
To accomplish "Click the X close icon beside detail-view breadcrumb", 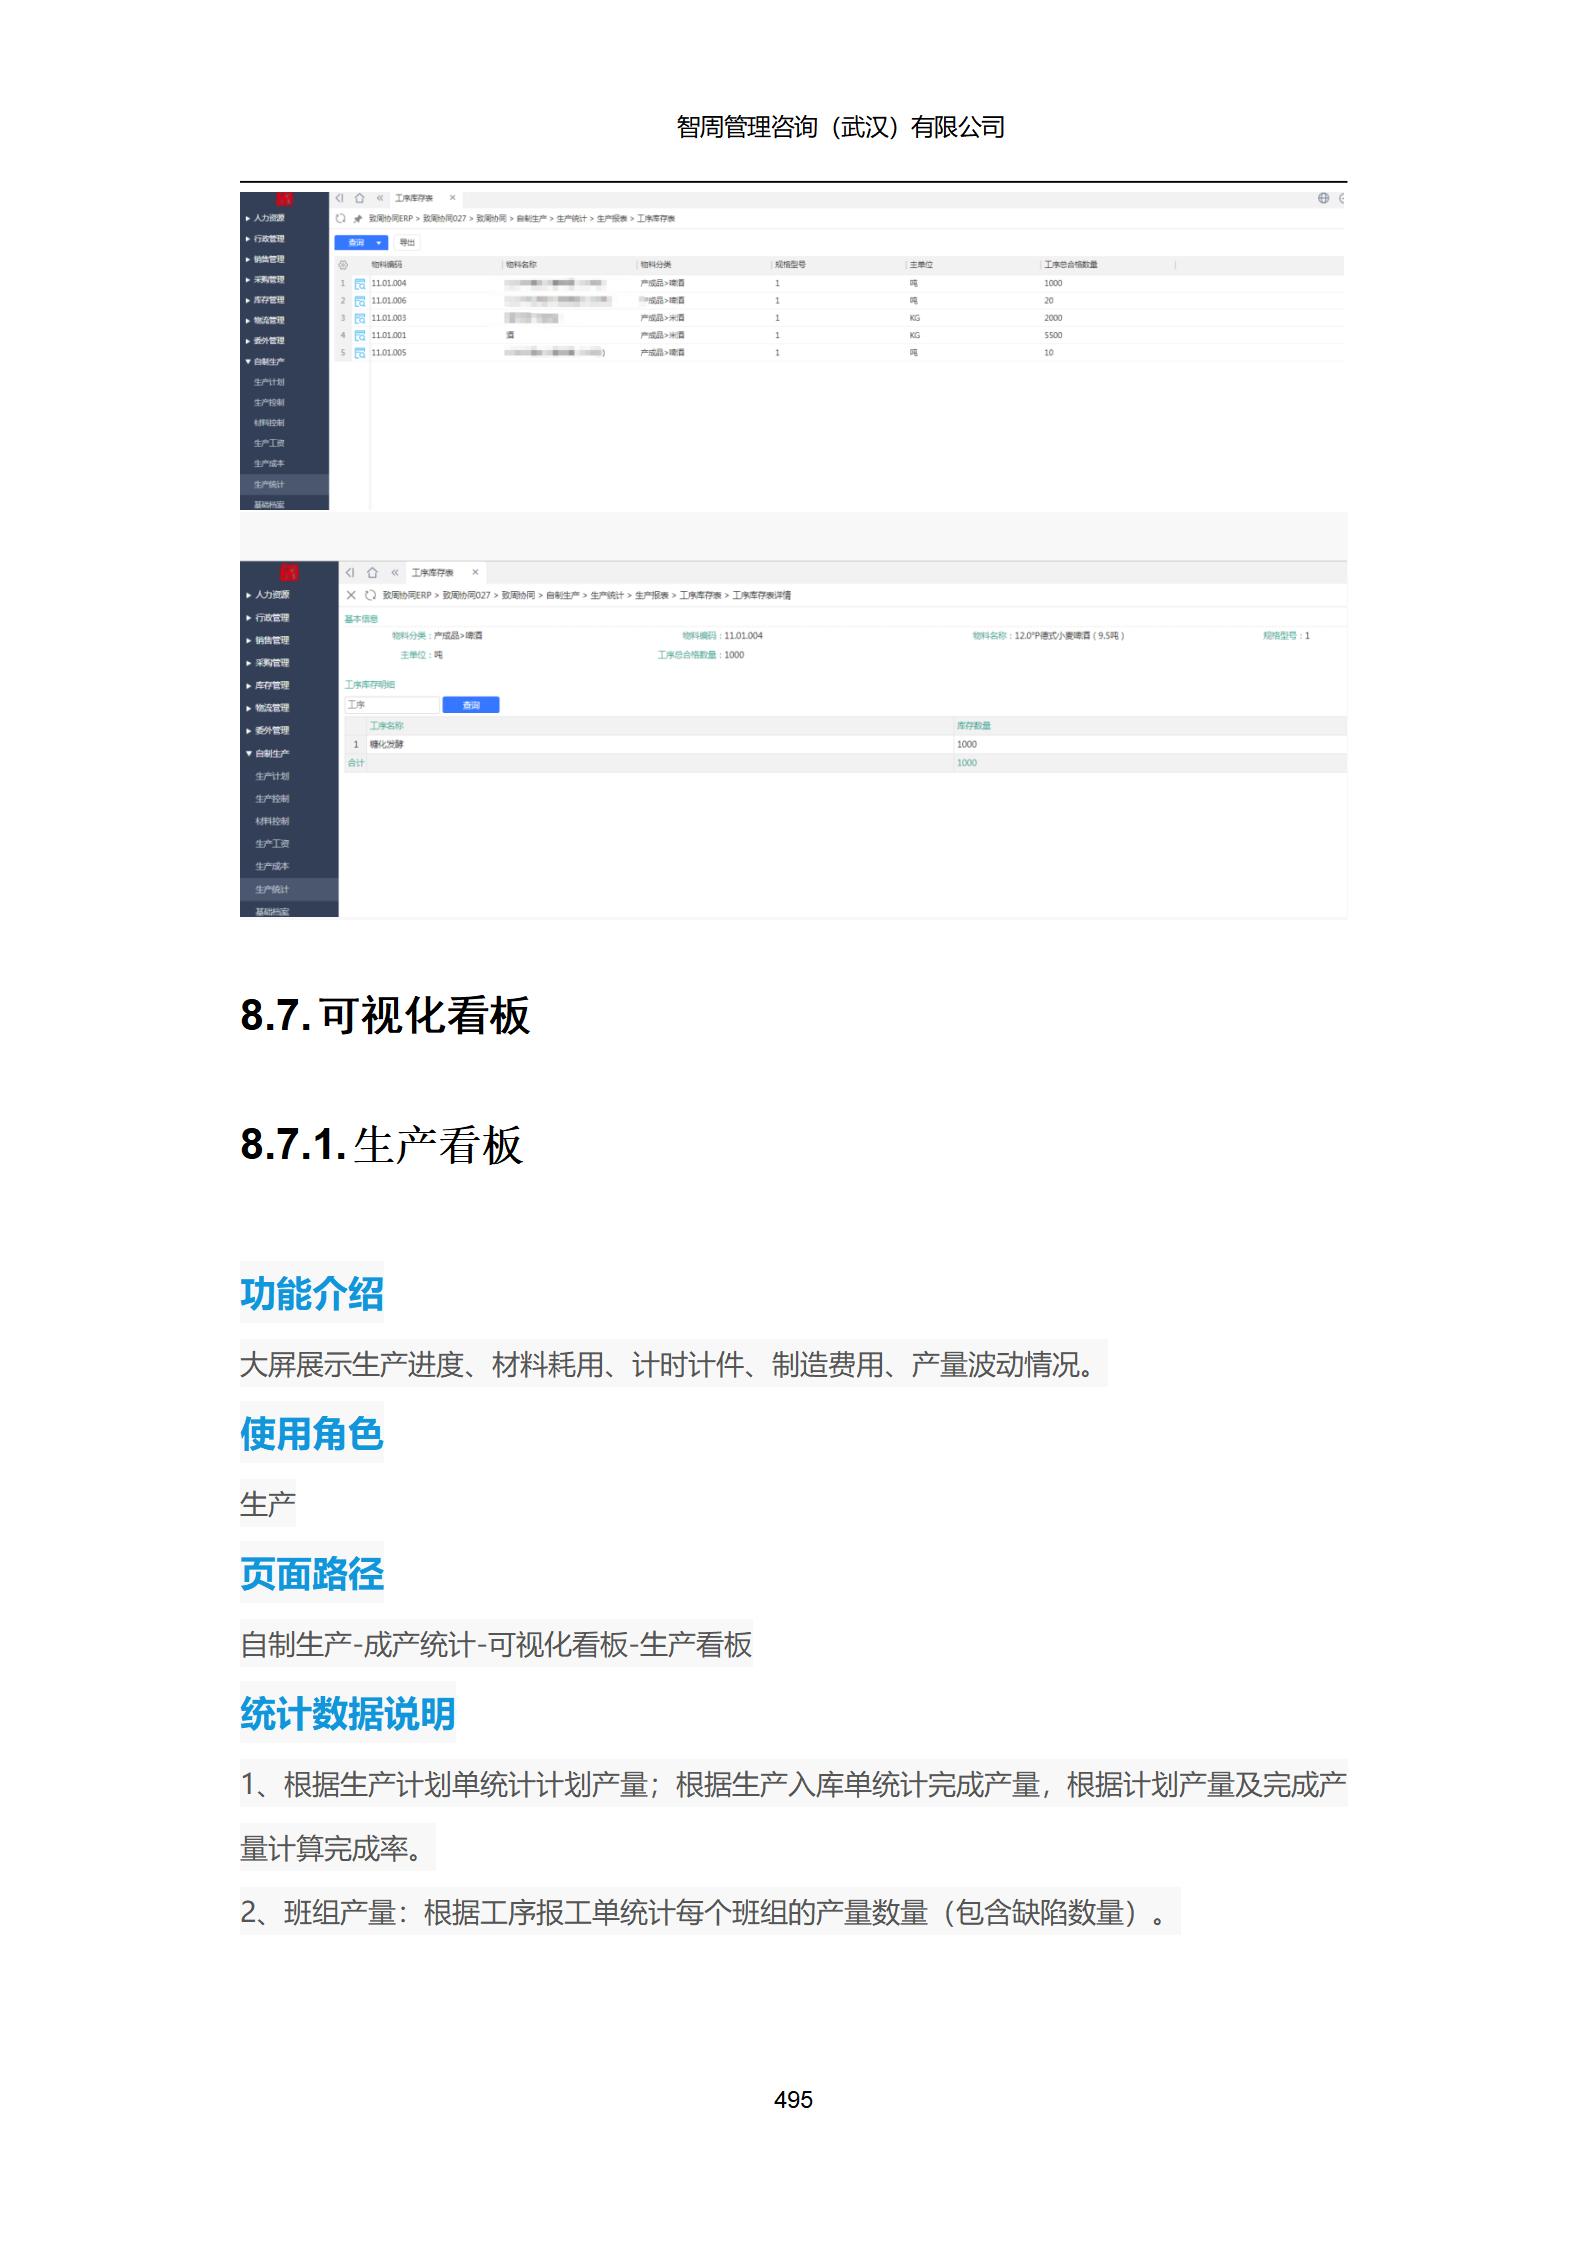I will pyautogui.click(x=351, y=595).
